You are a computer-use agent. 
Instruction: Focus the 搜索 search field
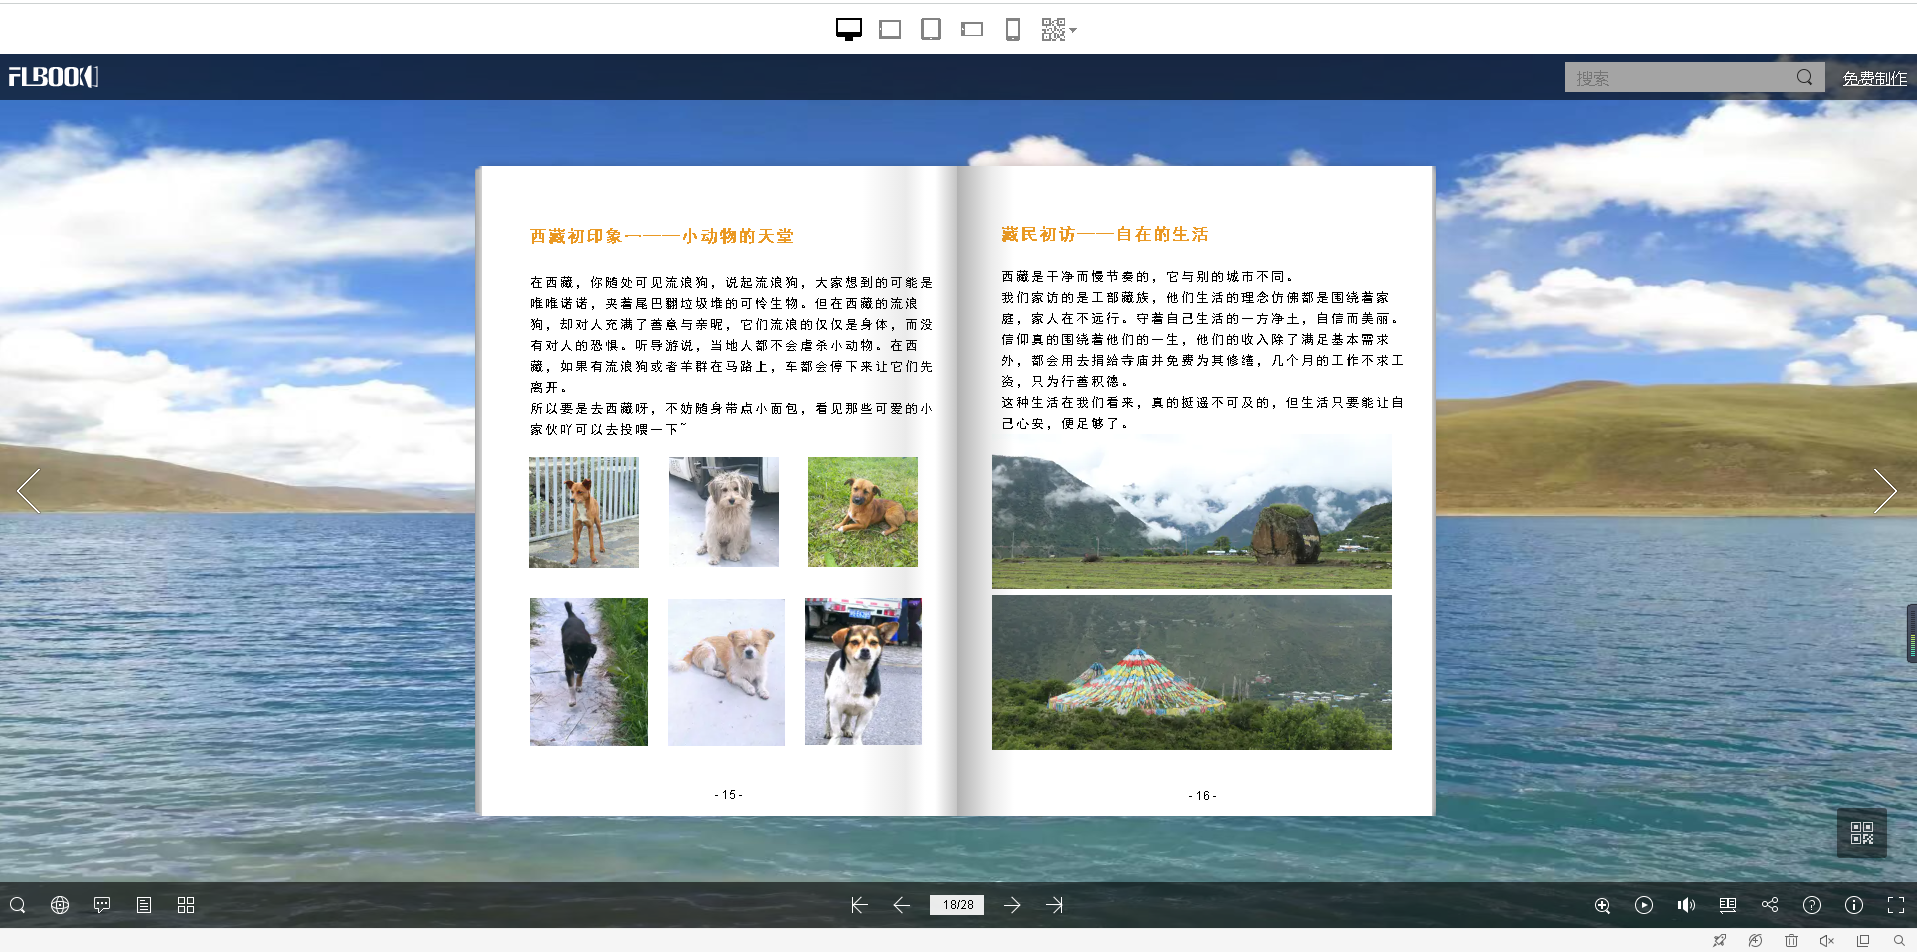pos(1680,77)
